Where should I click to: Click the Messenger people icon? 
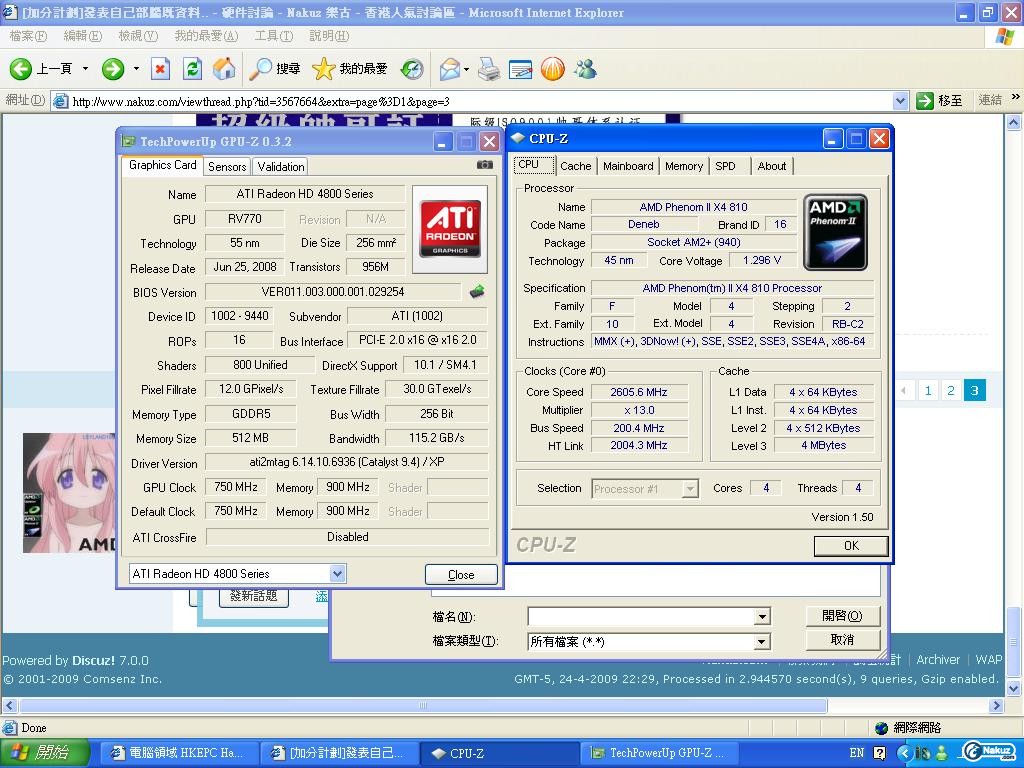pyautogui.click(x=585, y=69)
